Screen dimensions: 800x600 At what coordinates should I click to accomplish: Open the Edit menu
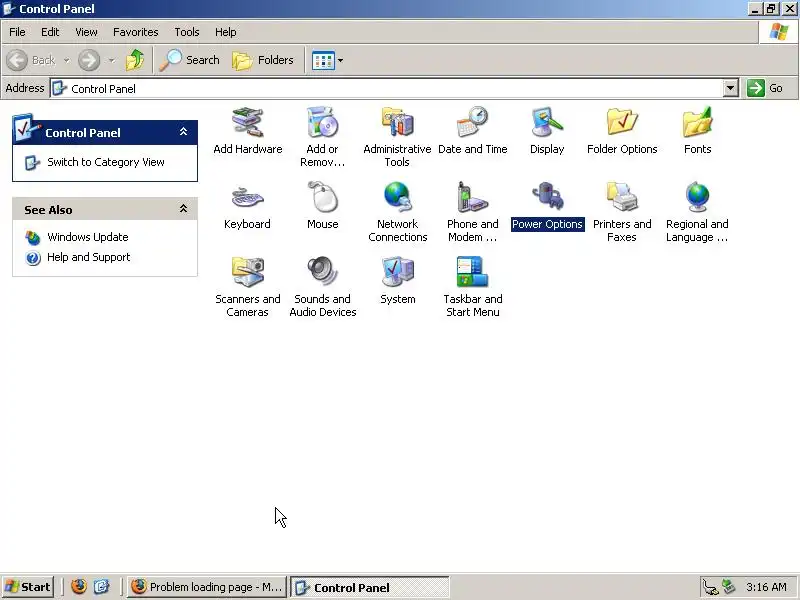[50, 32]
